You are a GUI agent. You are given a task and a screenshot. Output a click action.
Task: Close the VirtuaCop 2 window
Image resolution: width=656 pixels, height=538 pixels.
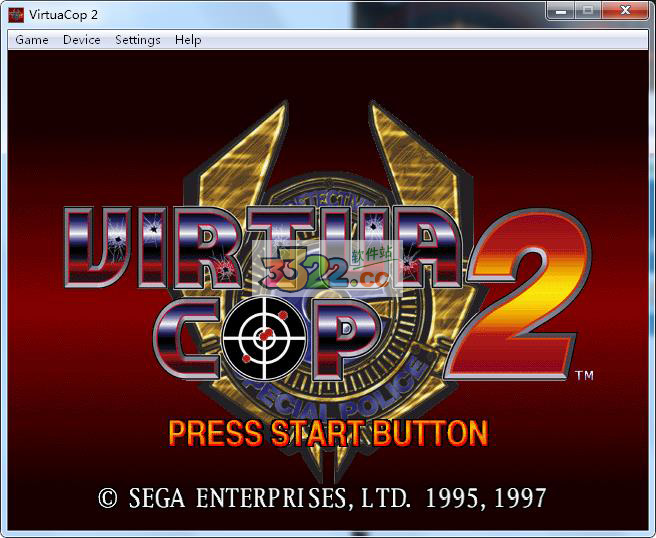[625, 11]
